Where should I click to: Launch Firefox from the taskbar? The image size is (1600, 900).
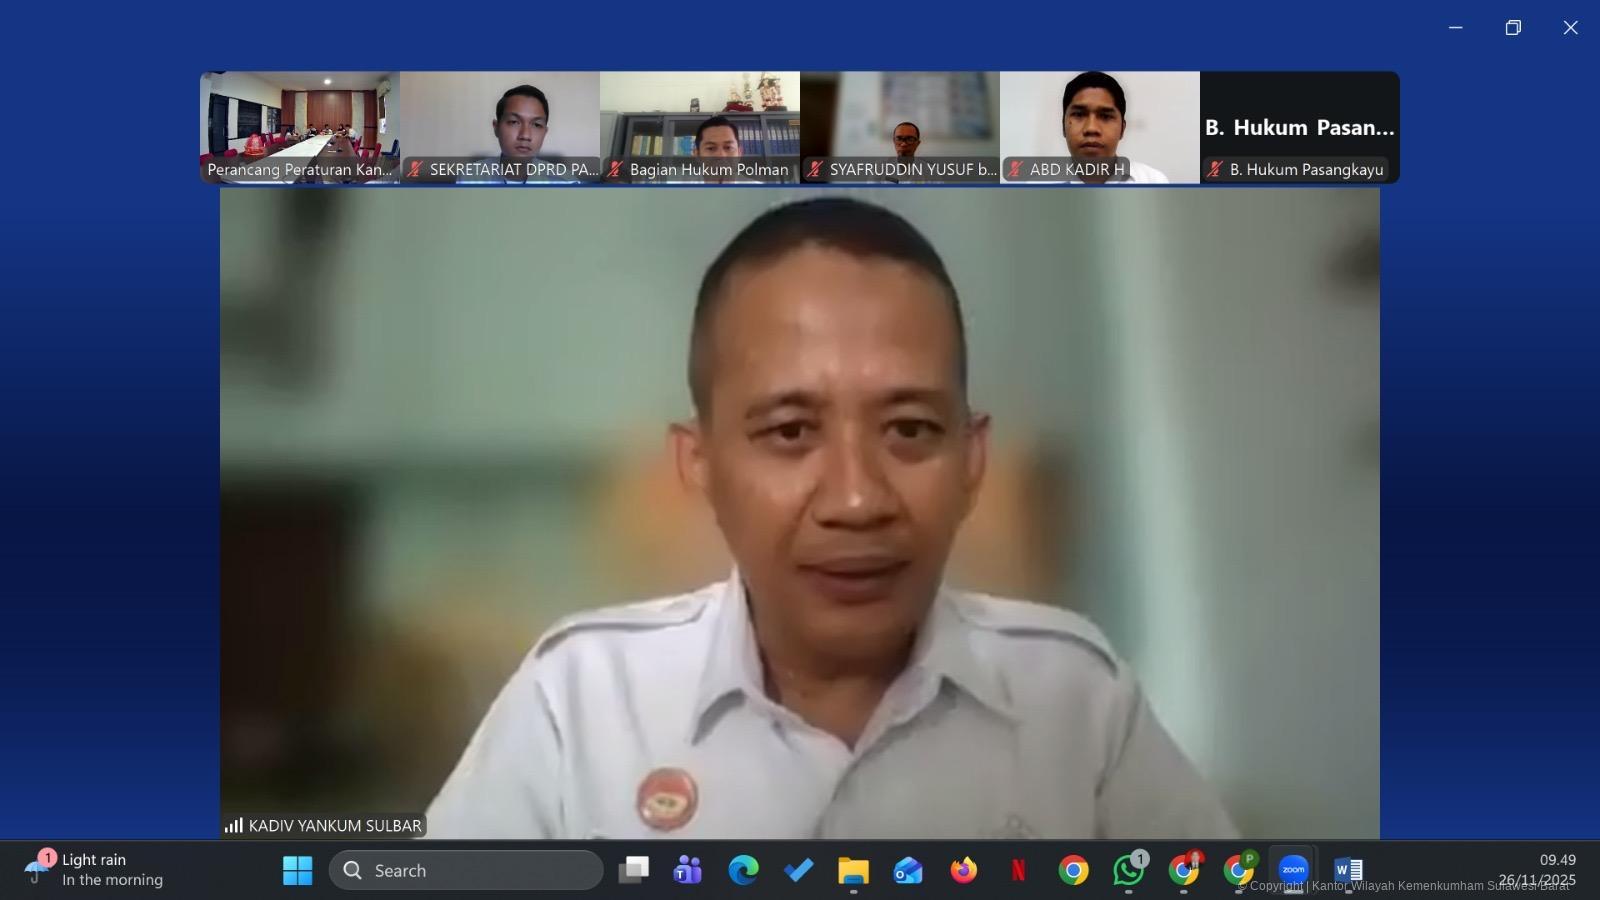point(963,870)
